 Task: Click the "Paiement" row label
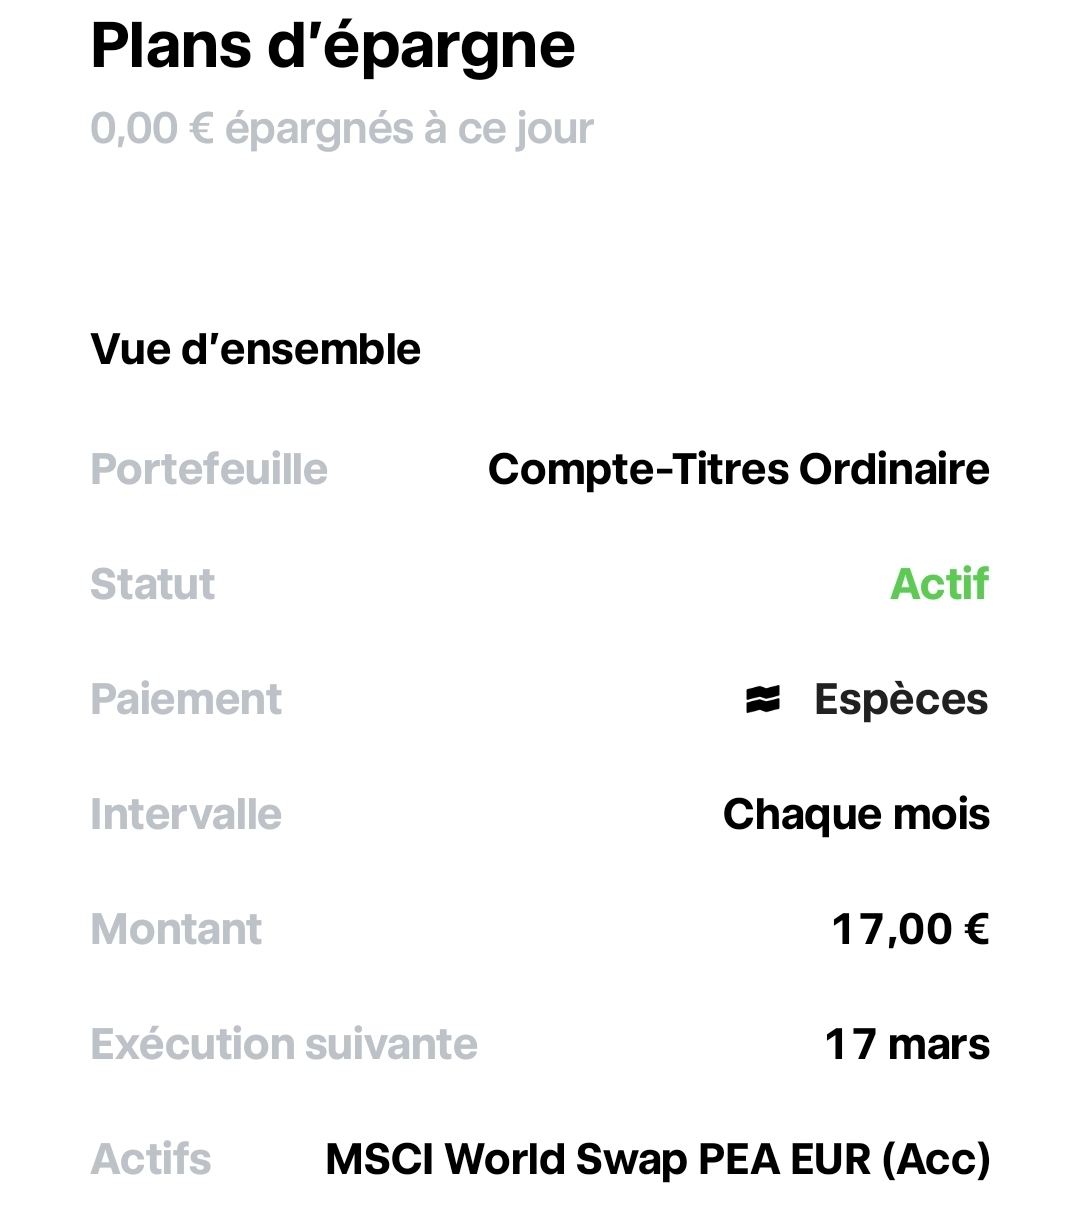tap(186, 699)
